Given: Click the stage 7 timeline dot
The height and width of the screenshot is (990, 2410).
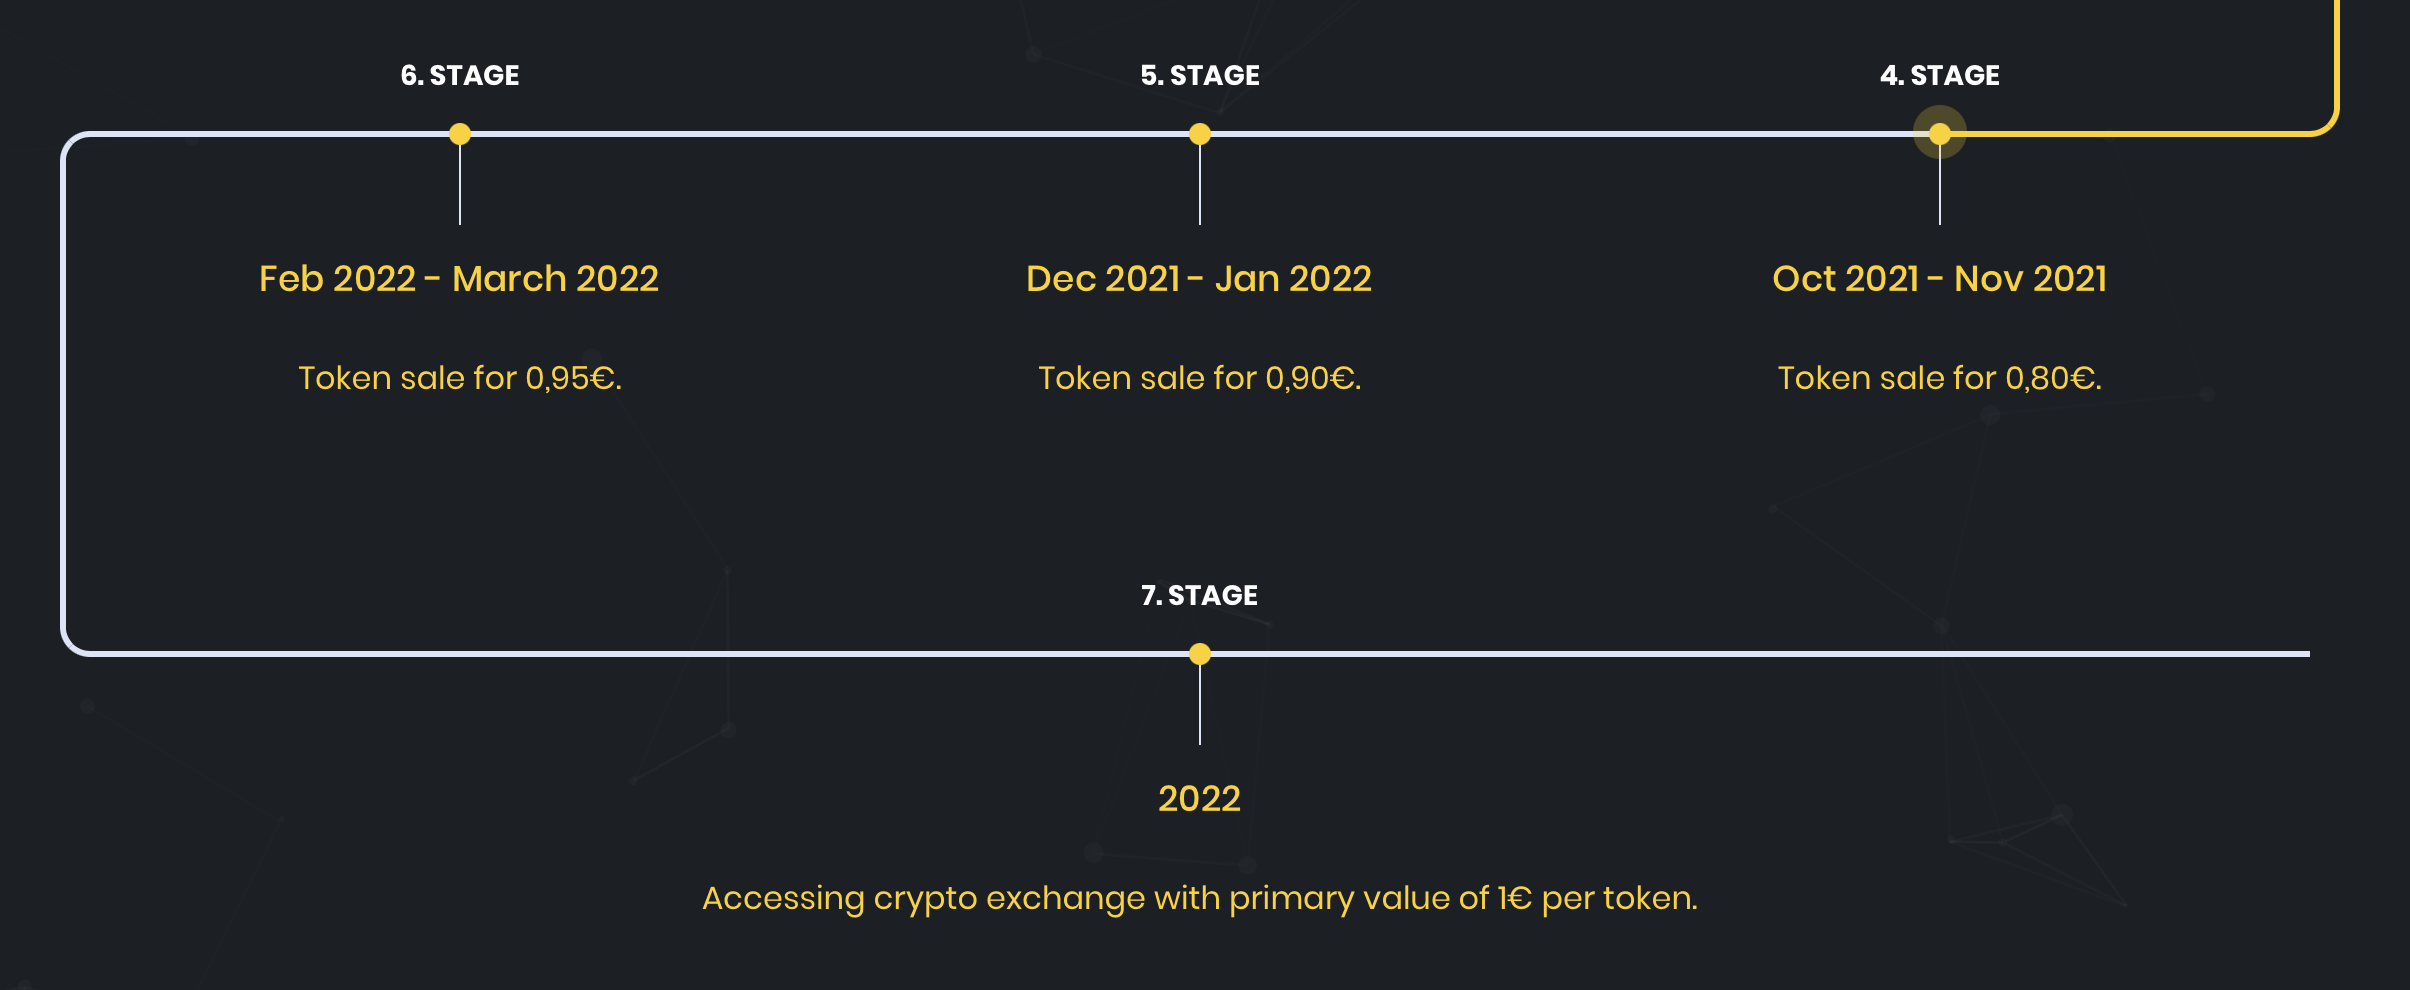Looking at the screenshot, I should click(1200, 654).
